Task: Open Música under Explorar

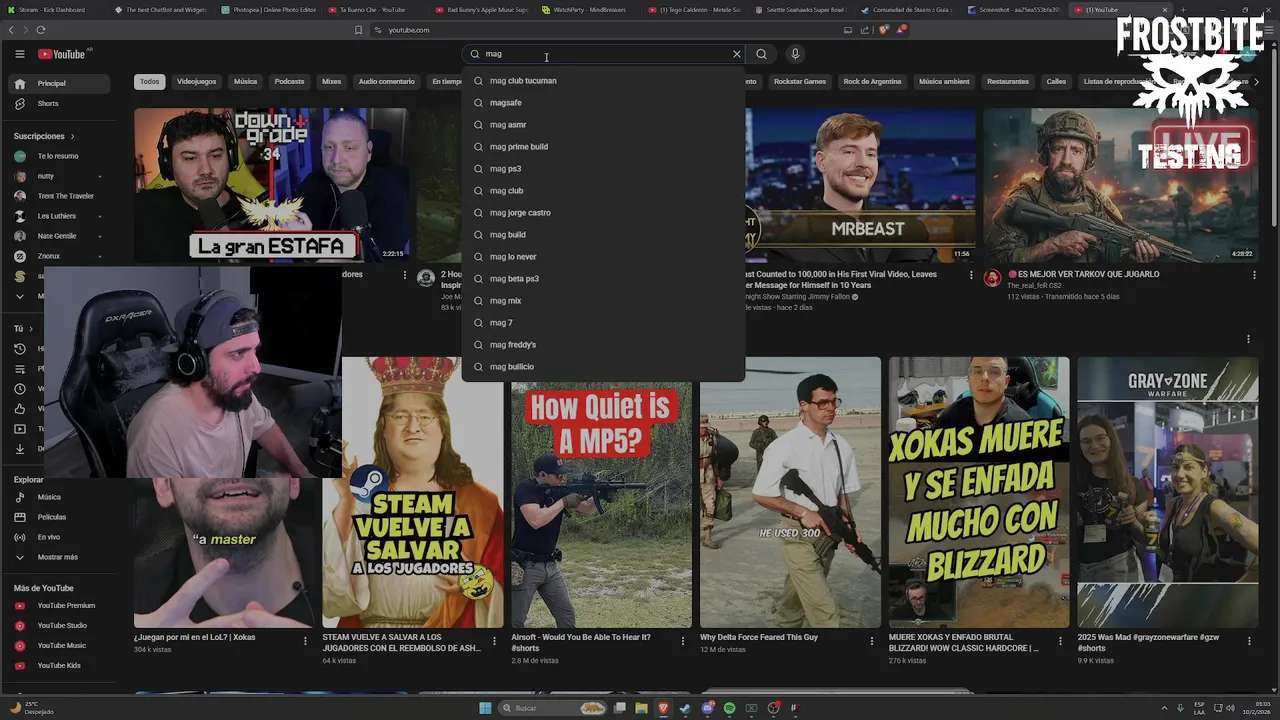Action: [60, 497]
